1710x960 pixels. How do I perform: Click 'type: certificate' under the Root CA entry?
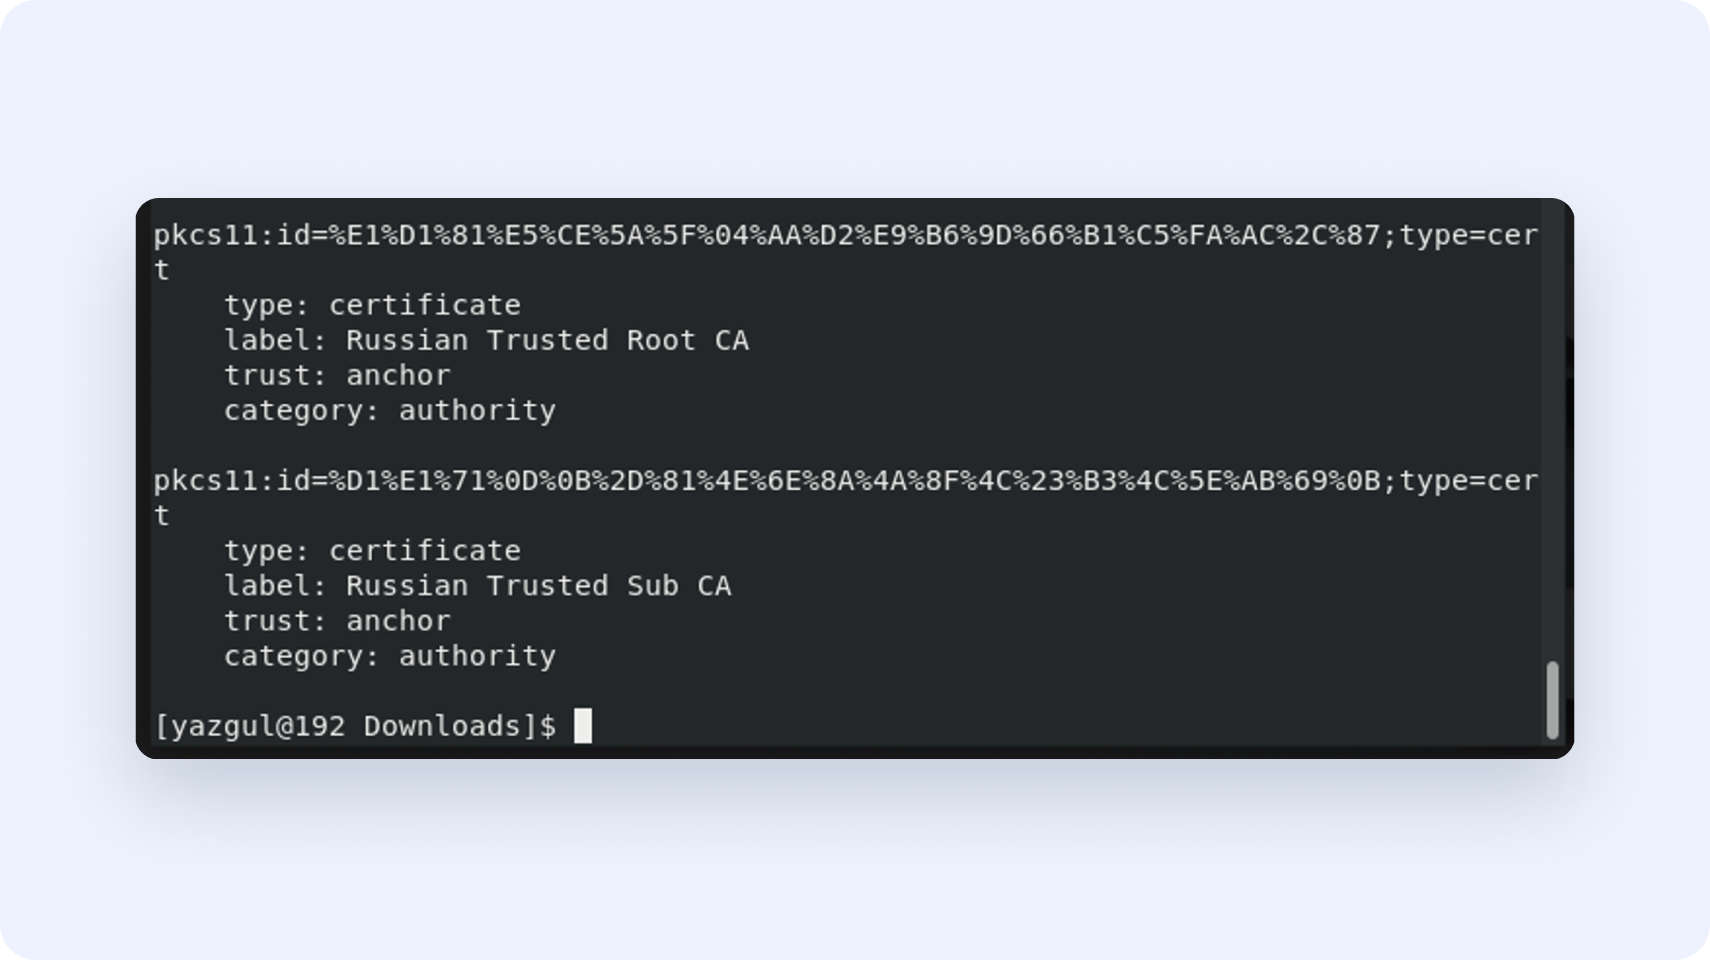pos(372,305)
